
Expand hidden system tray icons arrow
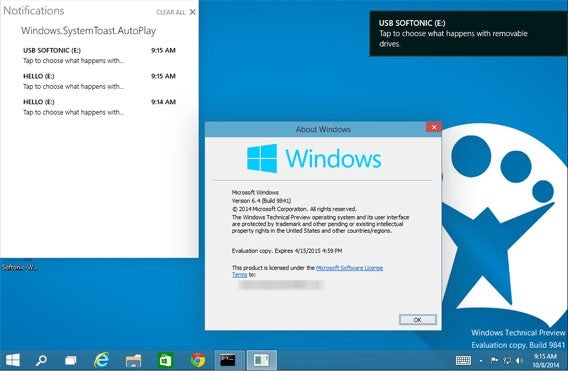tap(481, 361)
